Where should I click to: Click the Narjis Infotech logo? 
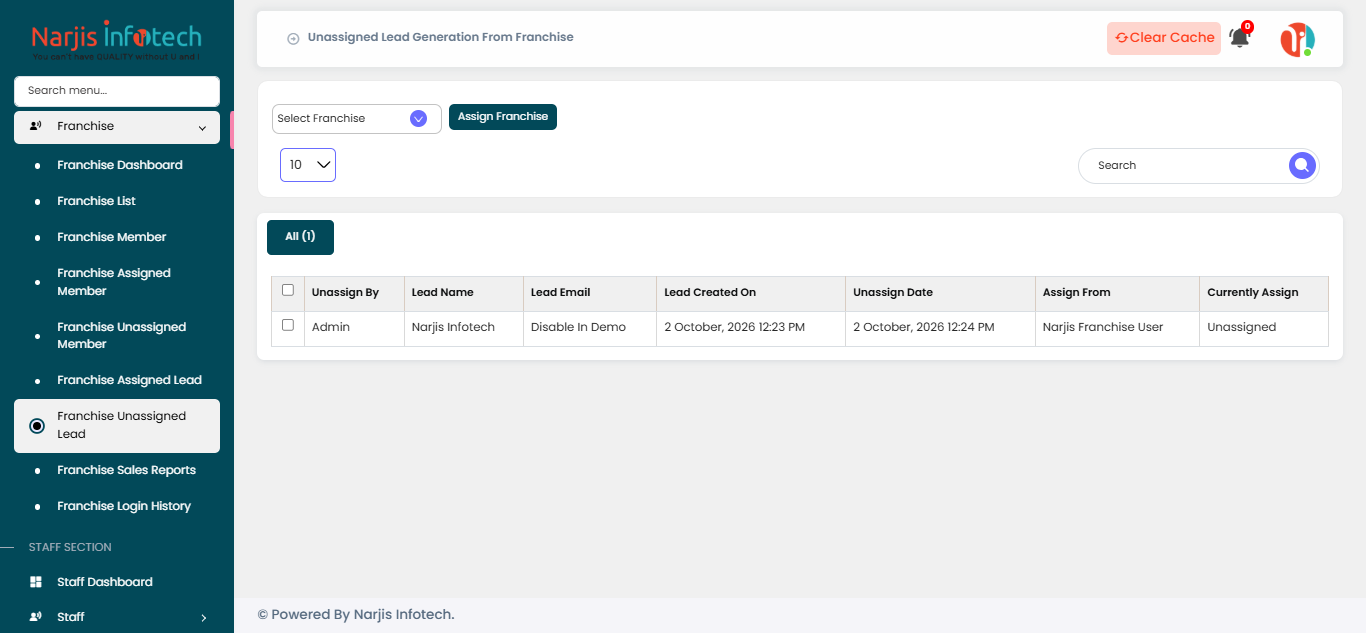coord(117,40)
